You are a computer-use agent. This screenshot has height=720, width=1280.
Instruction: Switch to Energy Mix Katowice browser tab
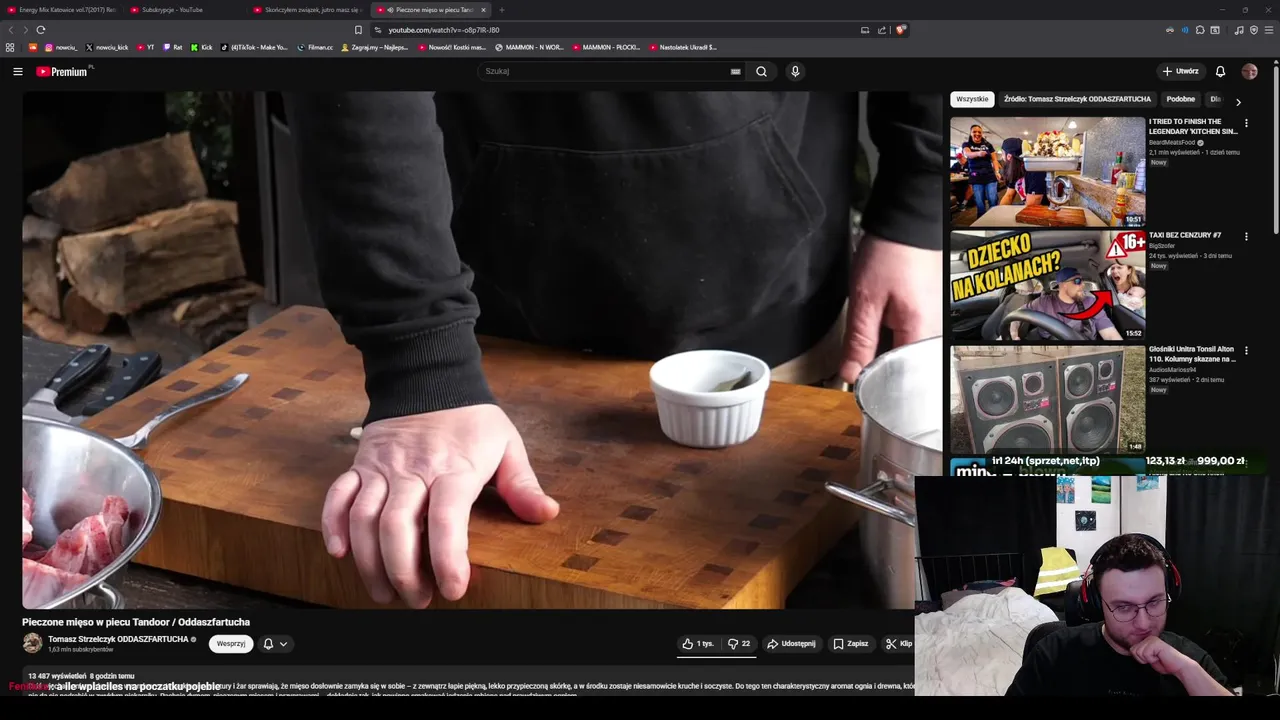point(62,10)
